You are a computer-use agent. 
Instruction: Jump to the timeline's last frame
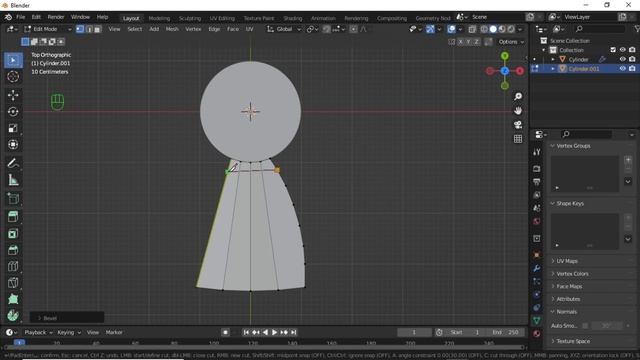click(293, 332)
